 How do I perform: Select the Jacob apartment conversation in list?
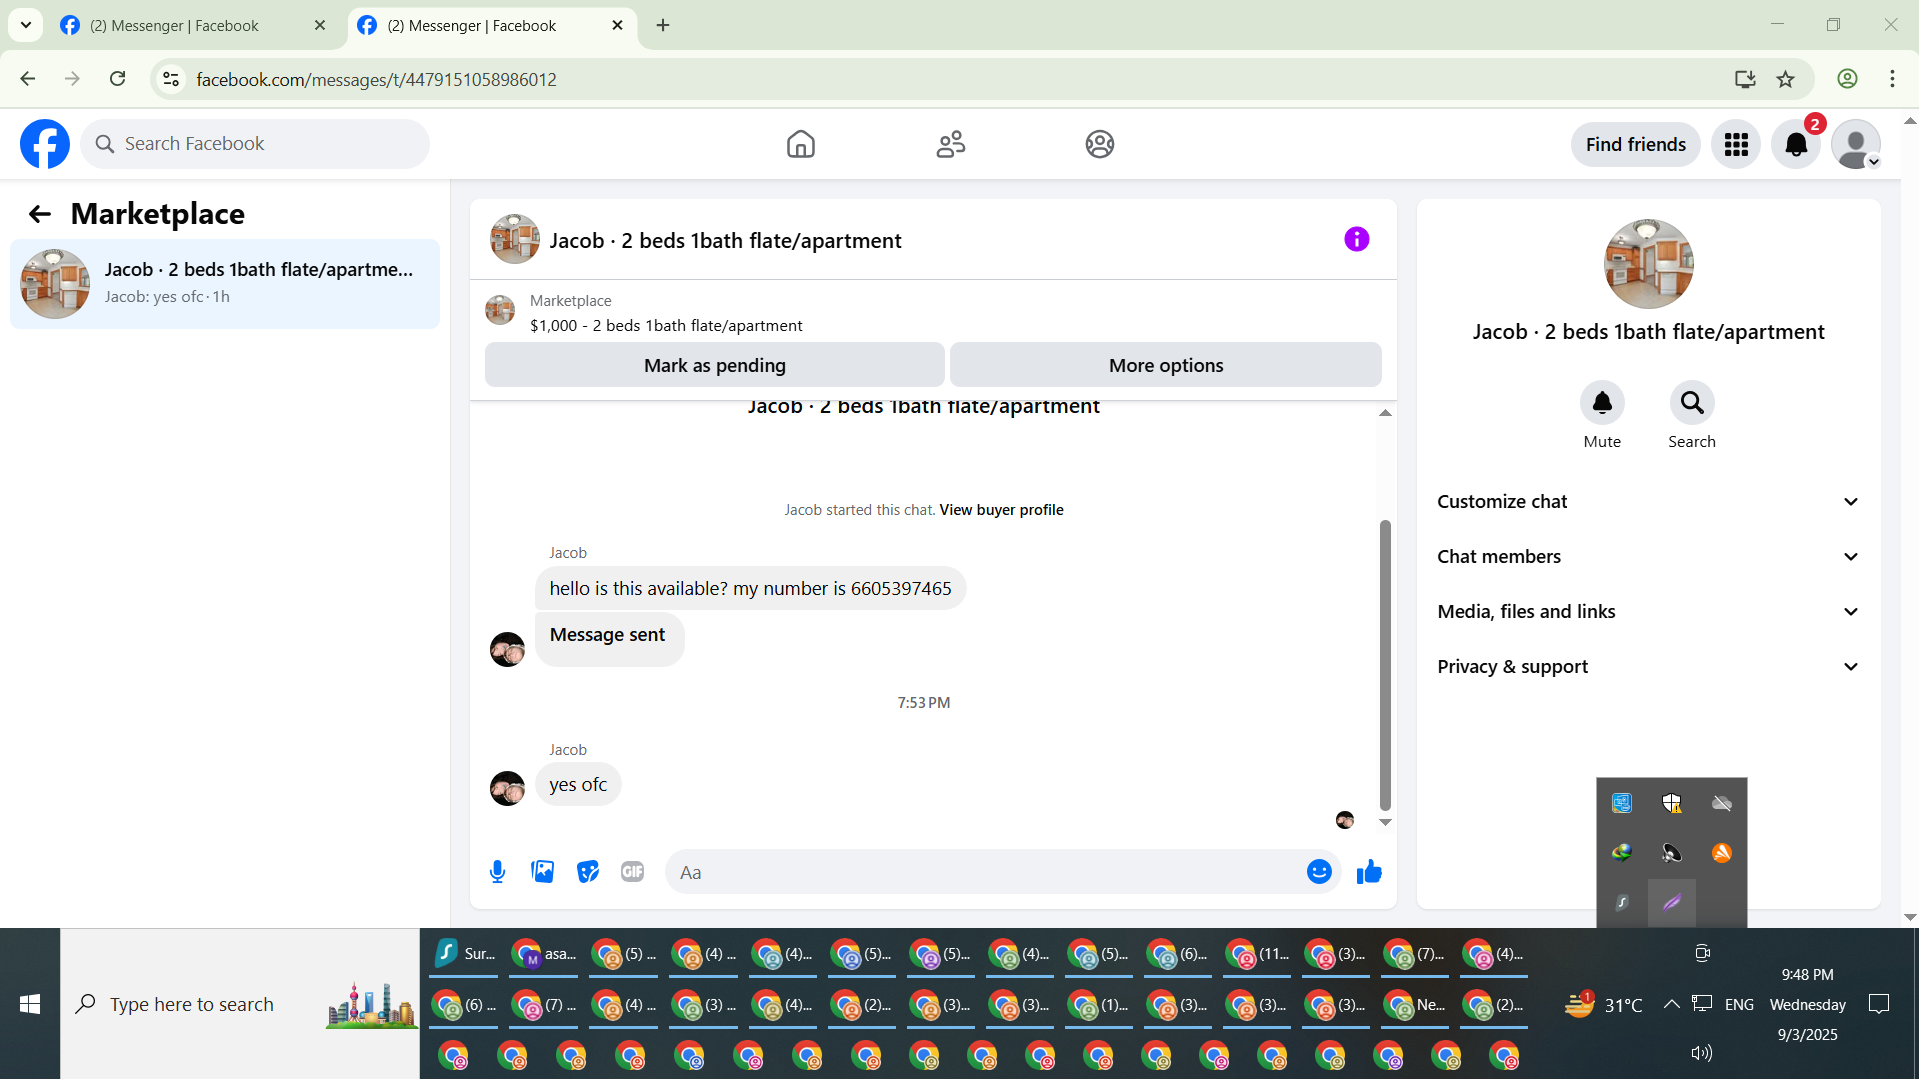point(225,284)
